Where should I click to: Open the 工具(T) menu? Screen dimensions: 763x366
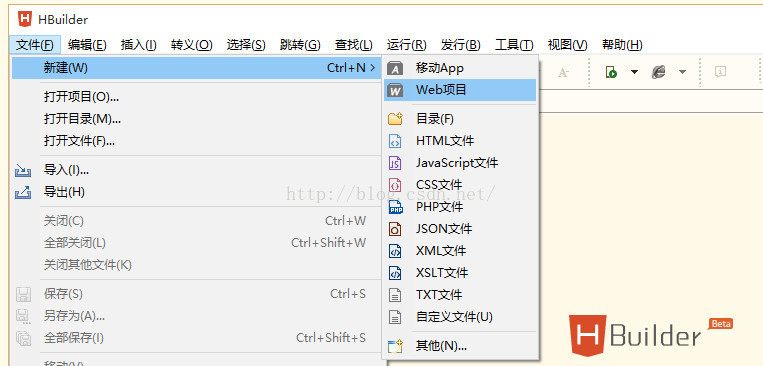click(x=514, y=45)
